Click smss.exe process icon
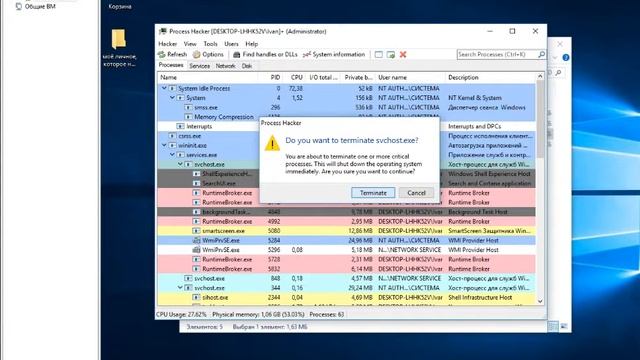Screen dimensions: 640x360 point(188,107)
